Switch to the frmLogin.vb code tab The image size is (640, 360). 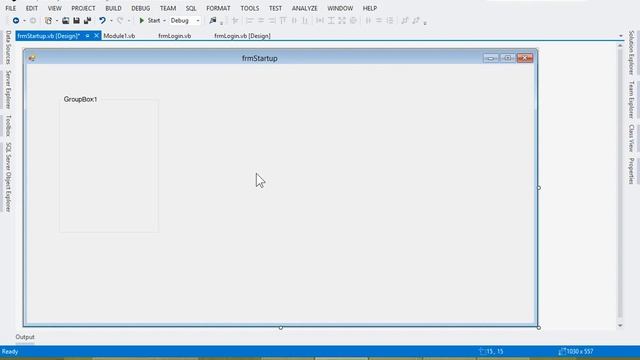click(175, 36)
